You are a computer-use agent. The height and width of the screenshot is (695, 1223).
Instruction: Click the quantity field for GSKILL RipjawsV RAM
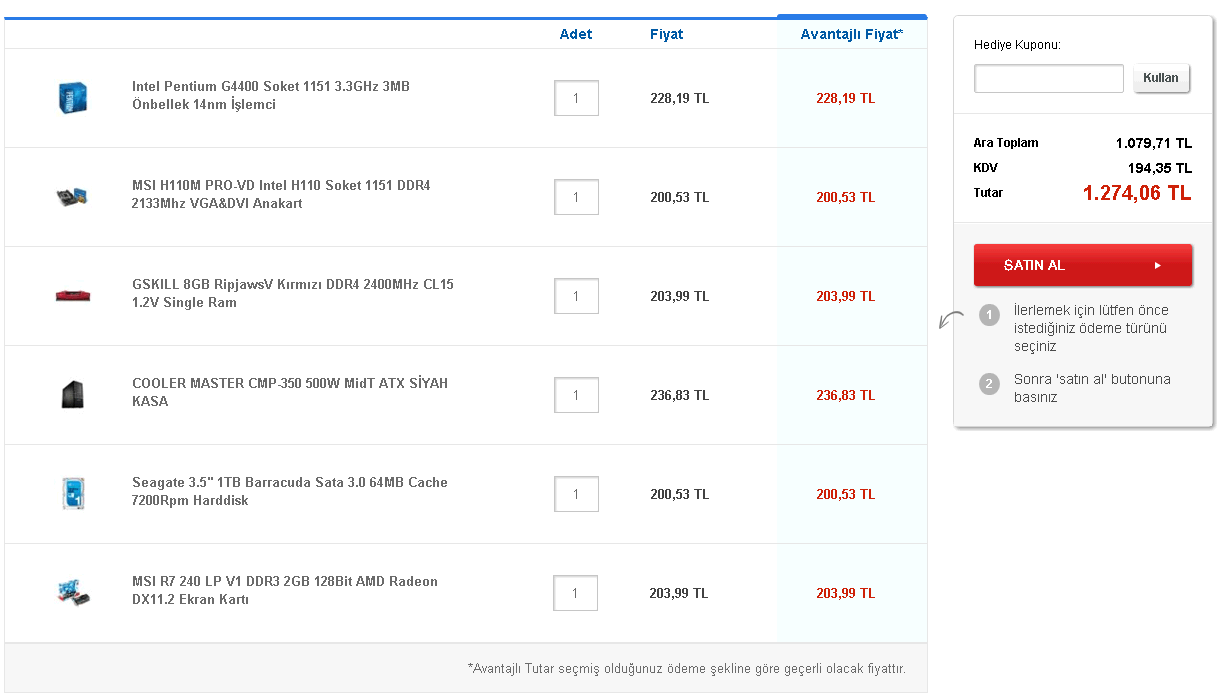click(x=576, y=296)
